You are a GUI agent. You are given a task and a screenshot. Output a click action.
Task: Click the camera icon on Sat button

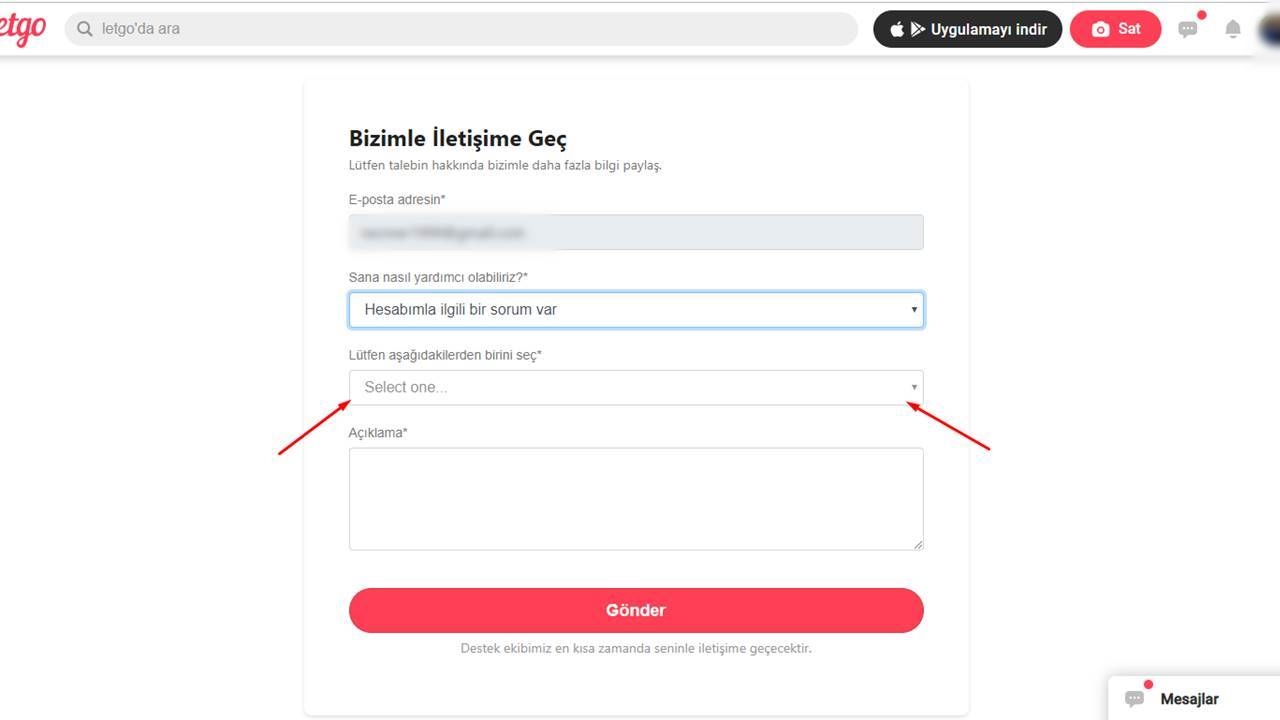[x=1100, y=29]
